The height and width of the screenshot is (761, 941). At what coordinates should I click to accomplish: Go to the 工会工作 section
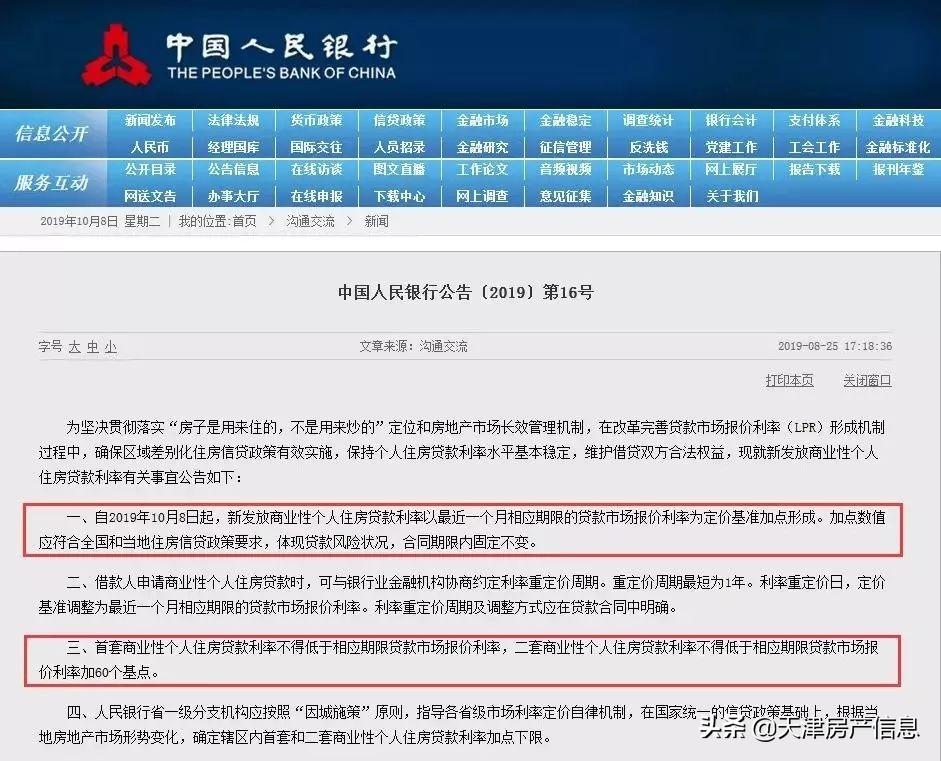[x=814, y=147]
